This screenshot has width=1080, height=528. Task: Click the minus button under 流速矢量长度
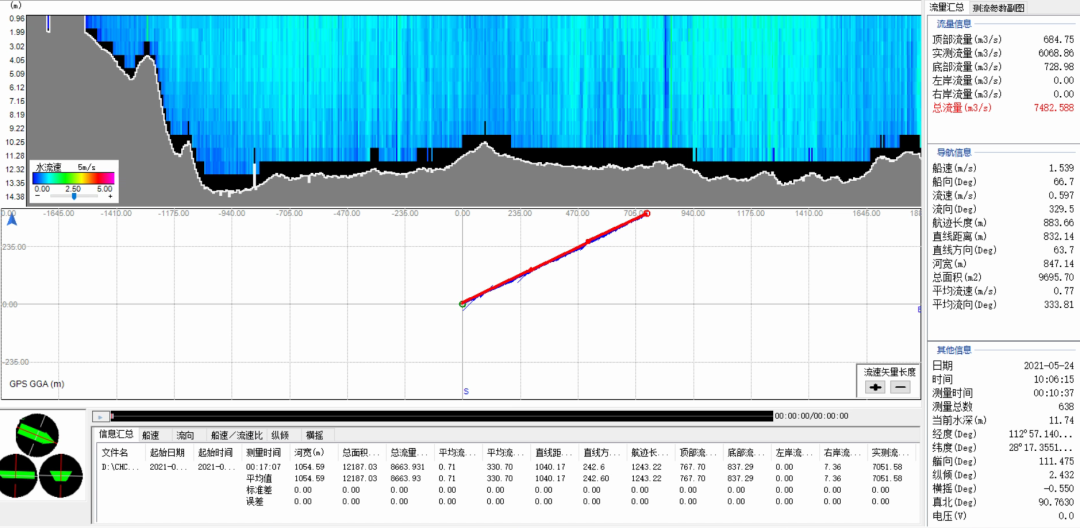click(x=900, y=387)
